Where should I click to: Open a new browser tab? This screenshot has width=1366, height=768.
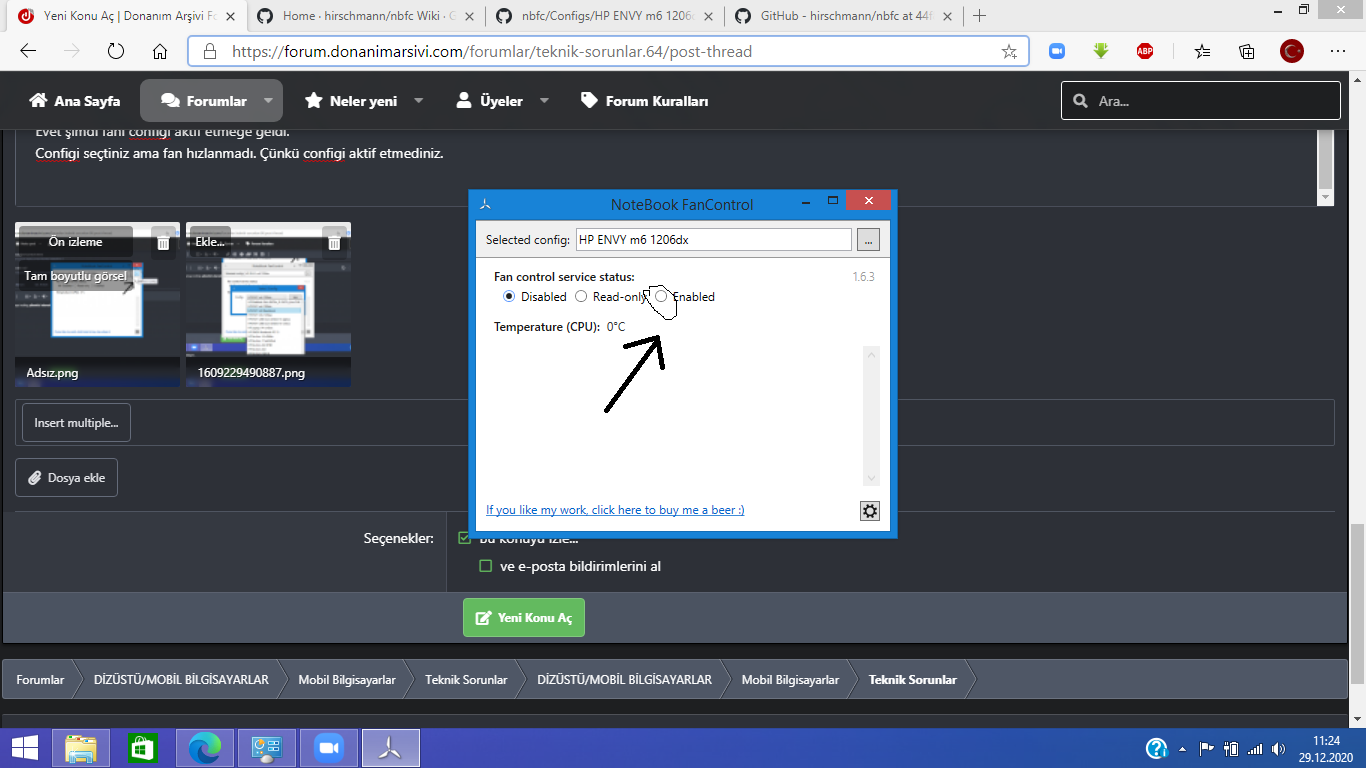(x=979, y=16)
